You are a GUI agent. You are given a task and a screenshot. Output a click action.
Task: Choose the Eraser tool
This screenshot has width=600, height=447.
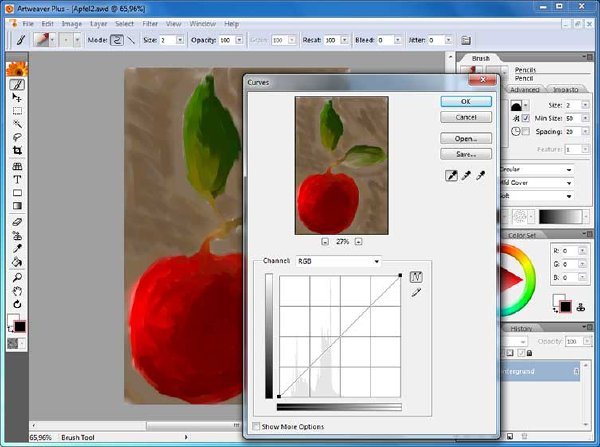pos(17,222)
